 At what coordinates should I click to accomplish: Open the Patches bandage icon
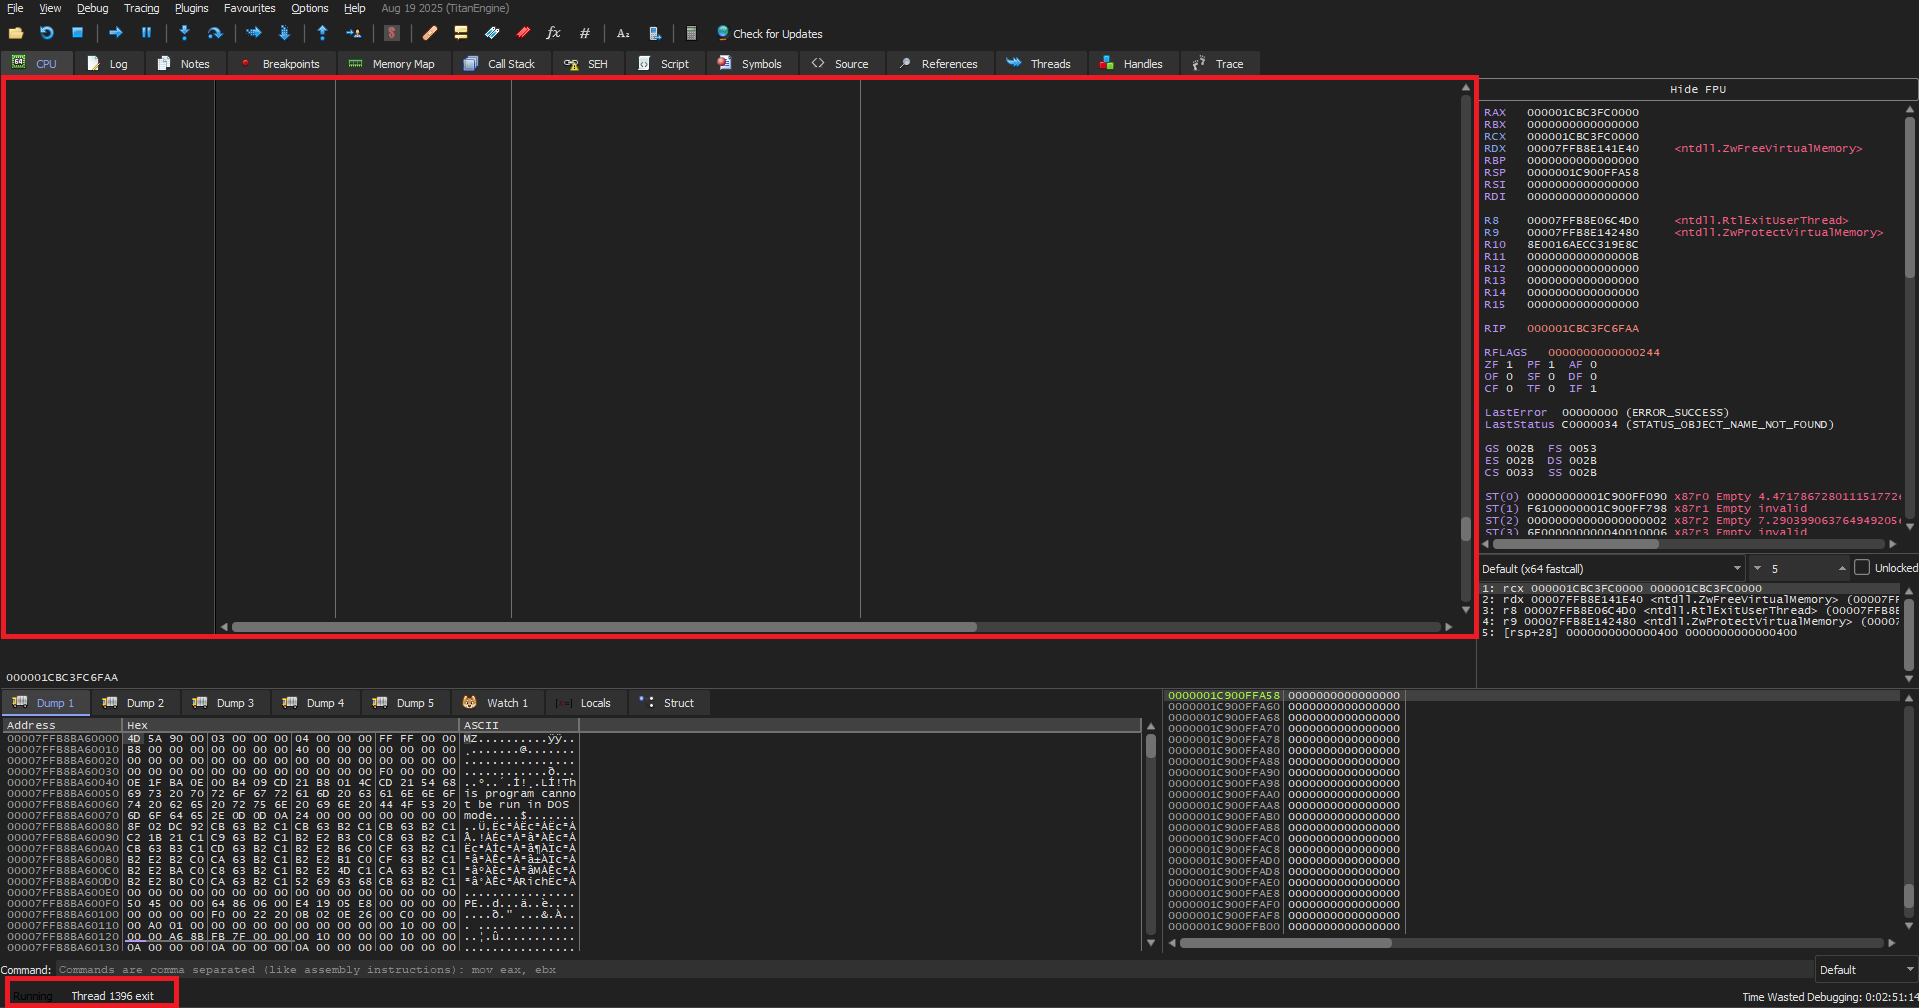pyautogui.click(x=429, y=33)
